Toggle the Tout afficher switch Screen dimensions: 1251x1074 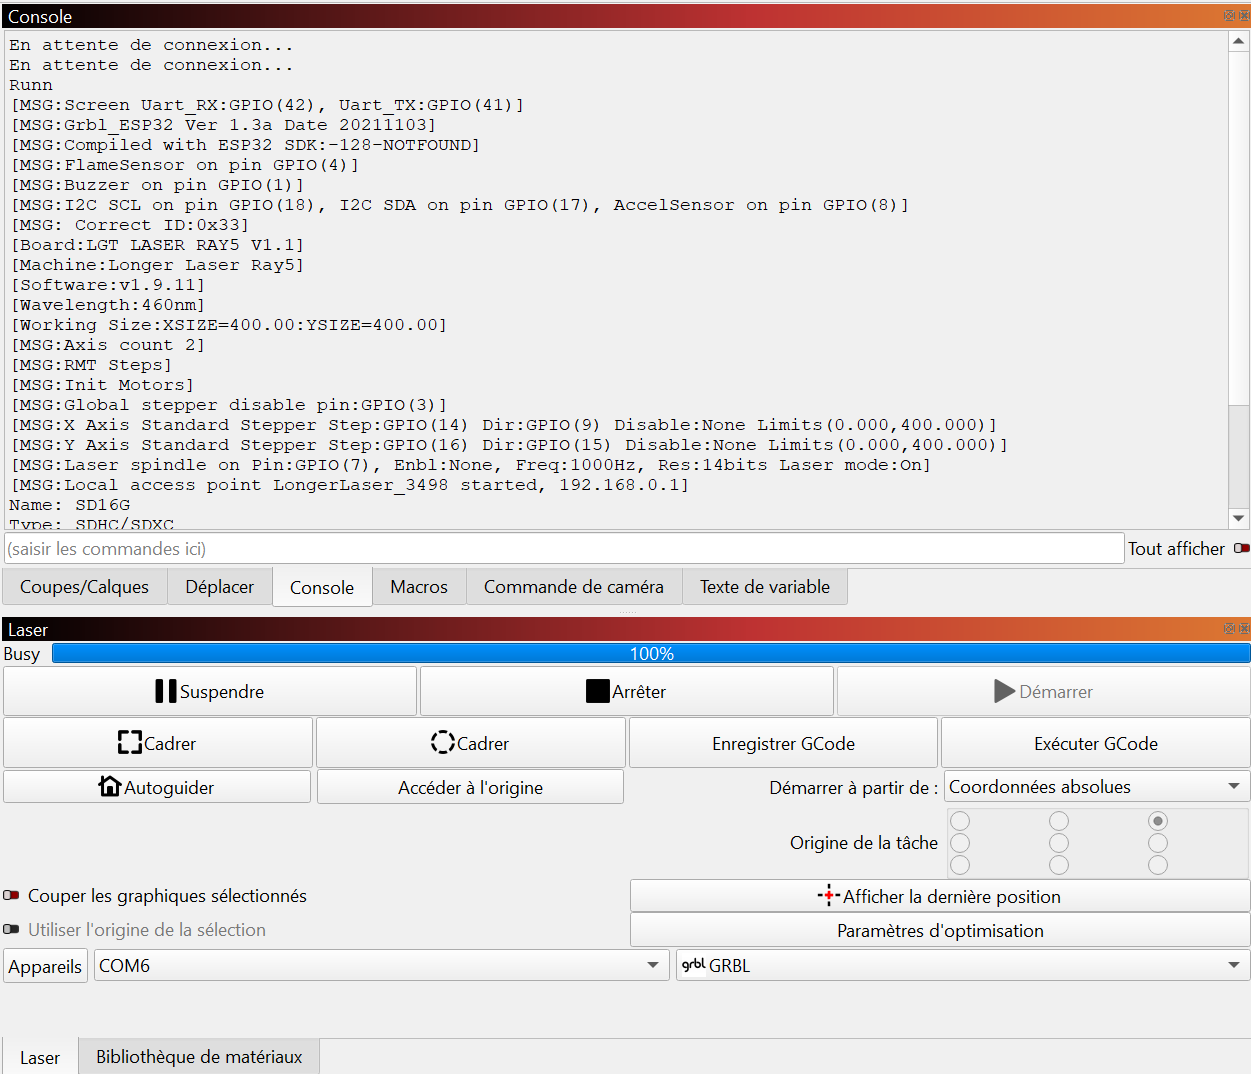[x=1241, y=548]
